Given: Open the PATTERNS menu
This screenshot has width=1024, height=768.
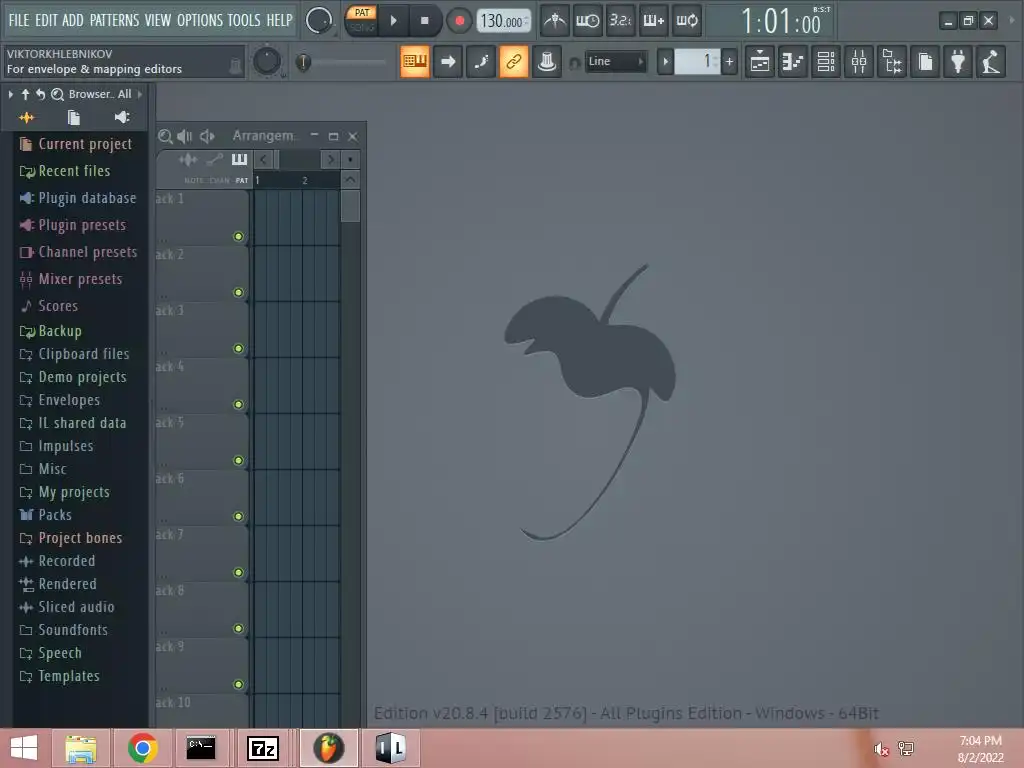Looking at the screenshot, I should (x=114, y=20).
